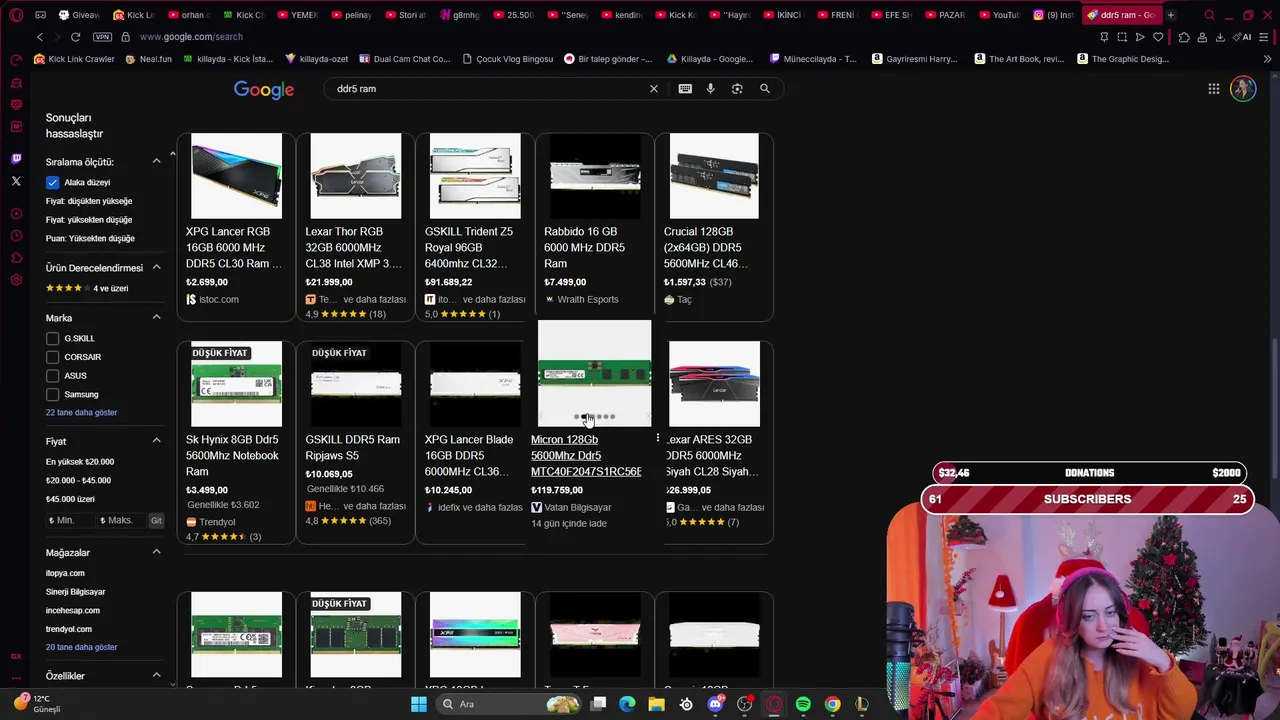Open Spotify from the taskbar
This screenshot has height=720, width=1280.
click(x=803, y=705)
